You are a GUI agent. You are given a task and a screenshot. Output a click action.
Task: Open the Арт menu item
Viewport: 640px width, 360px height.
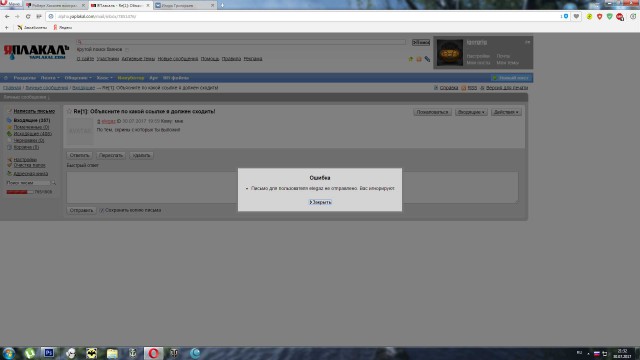pos(153,78)
